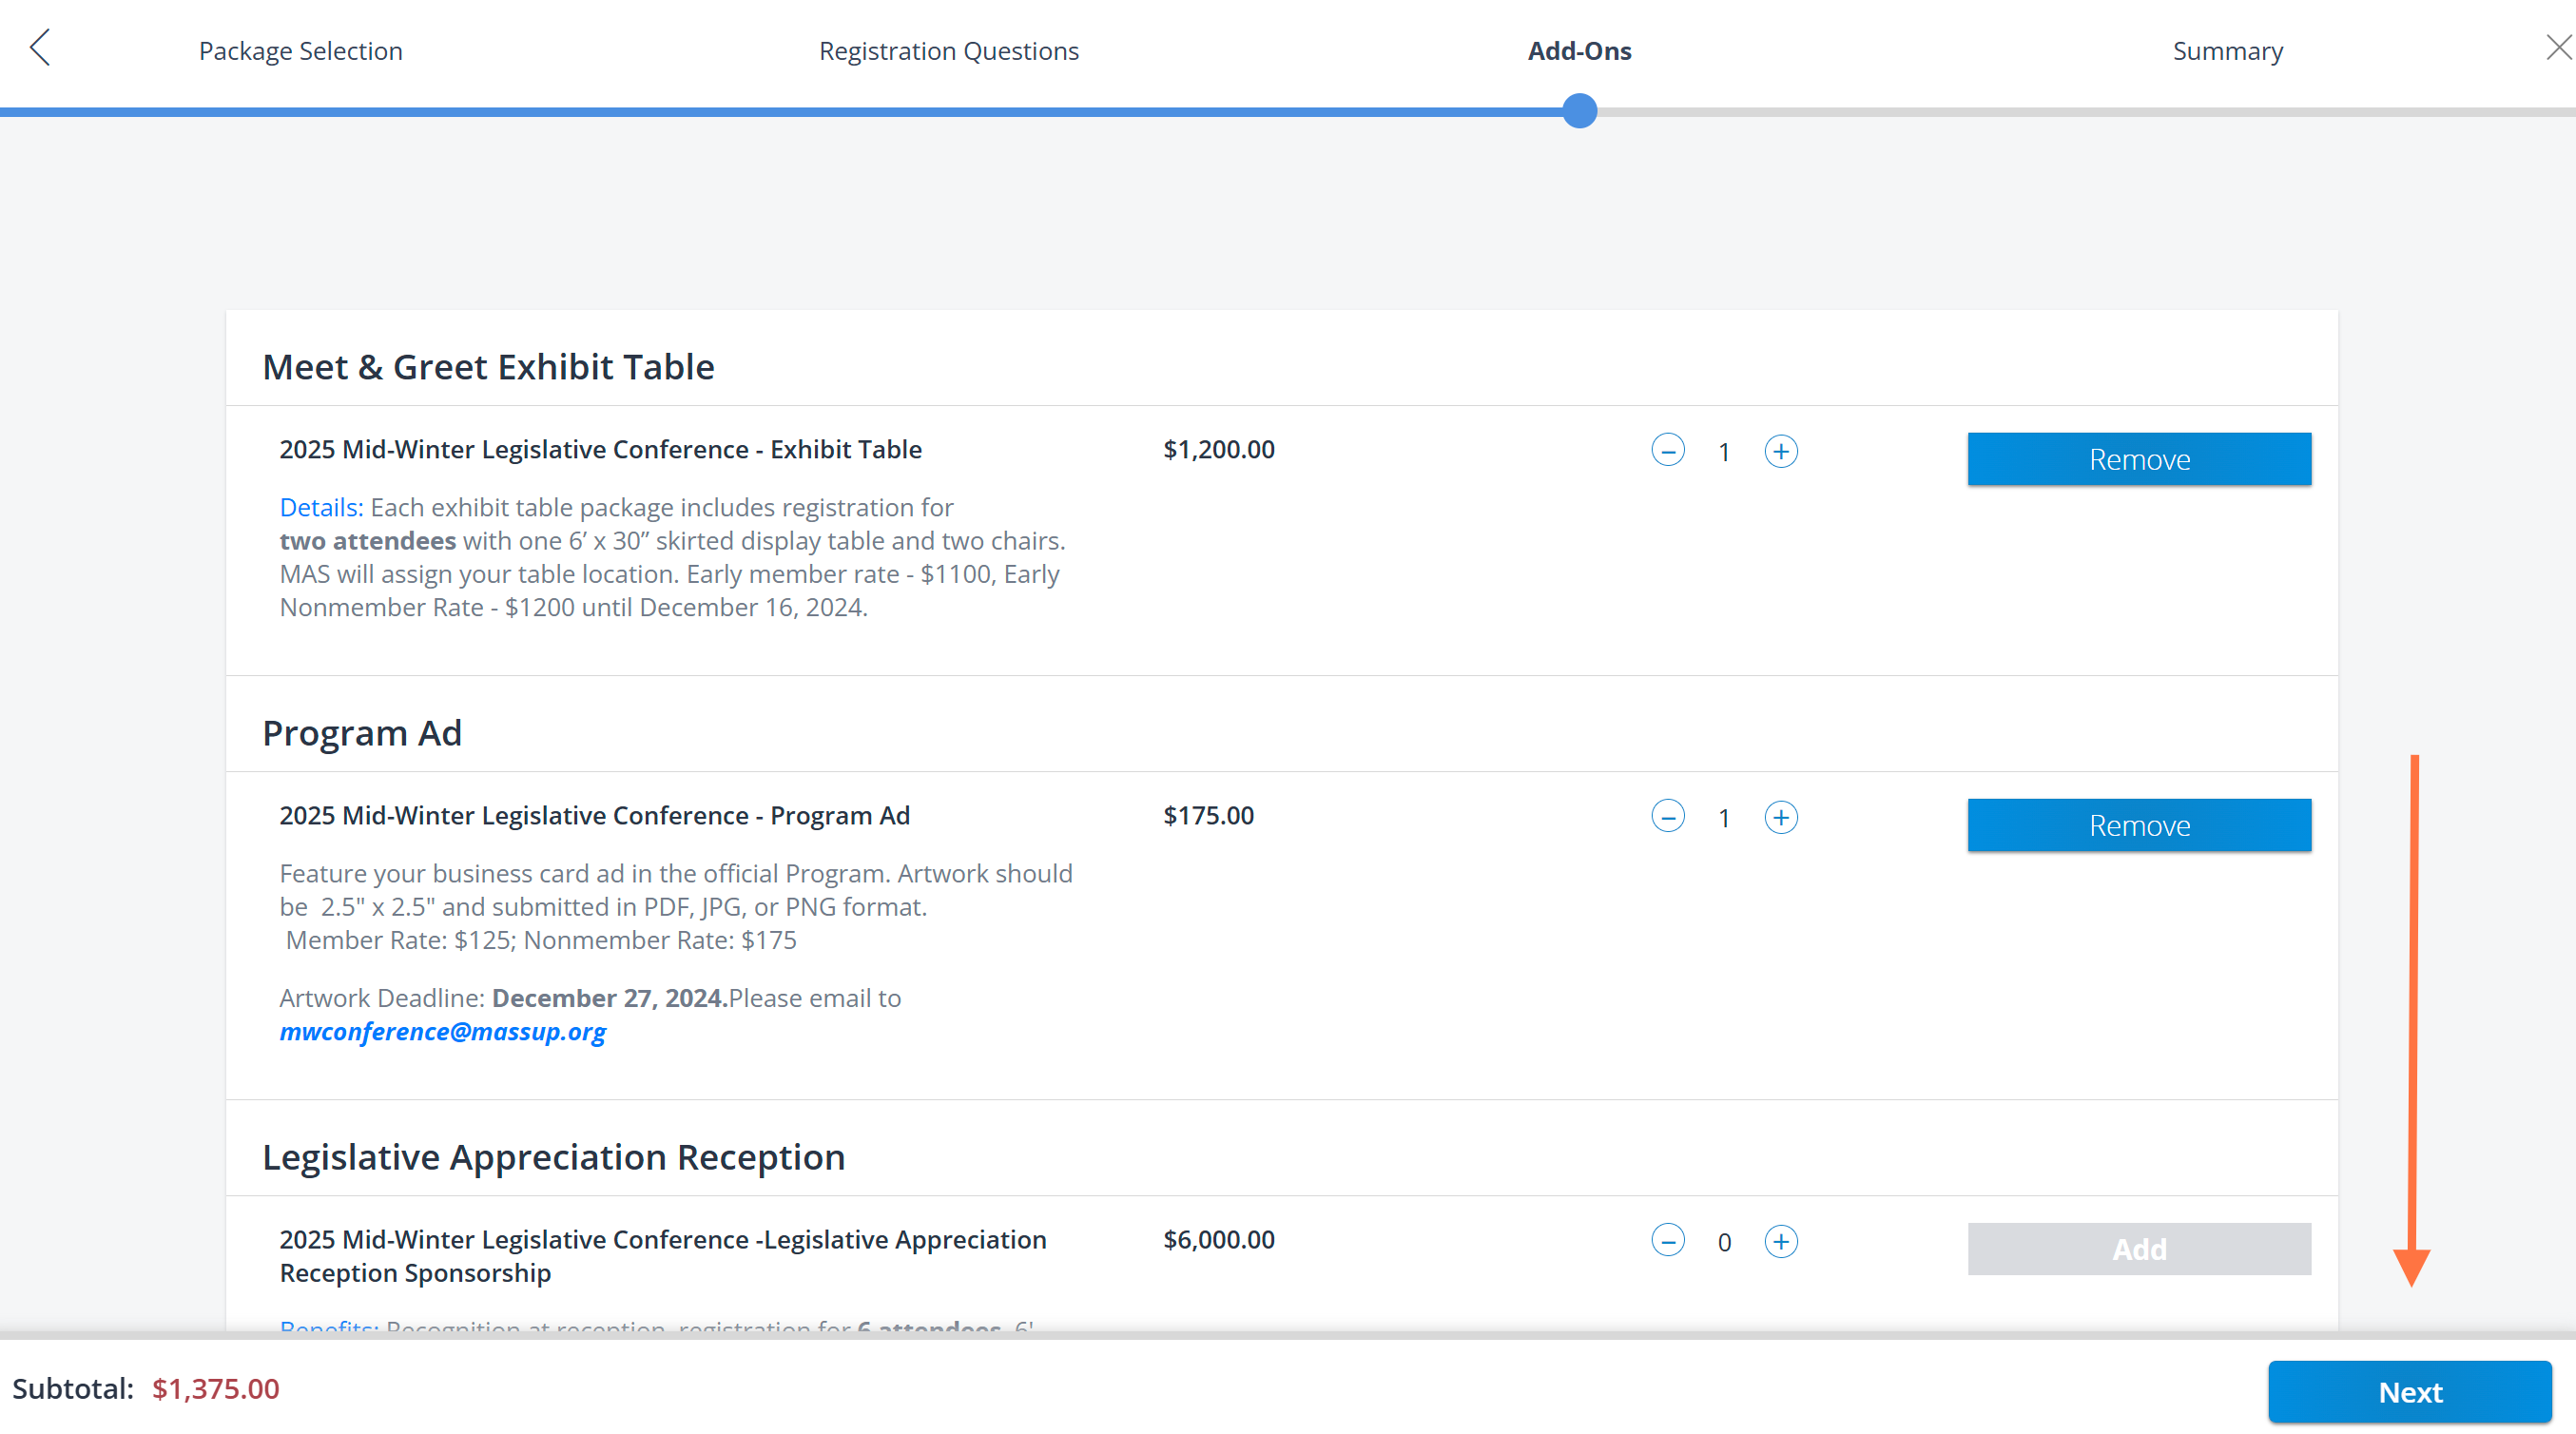Click the Meet & Greet Exhibit Table heading

point(488,366)
